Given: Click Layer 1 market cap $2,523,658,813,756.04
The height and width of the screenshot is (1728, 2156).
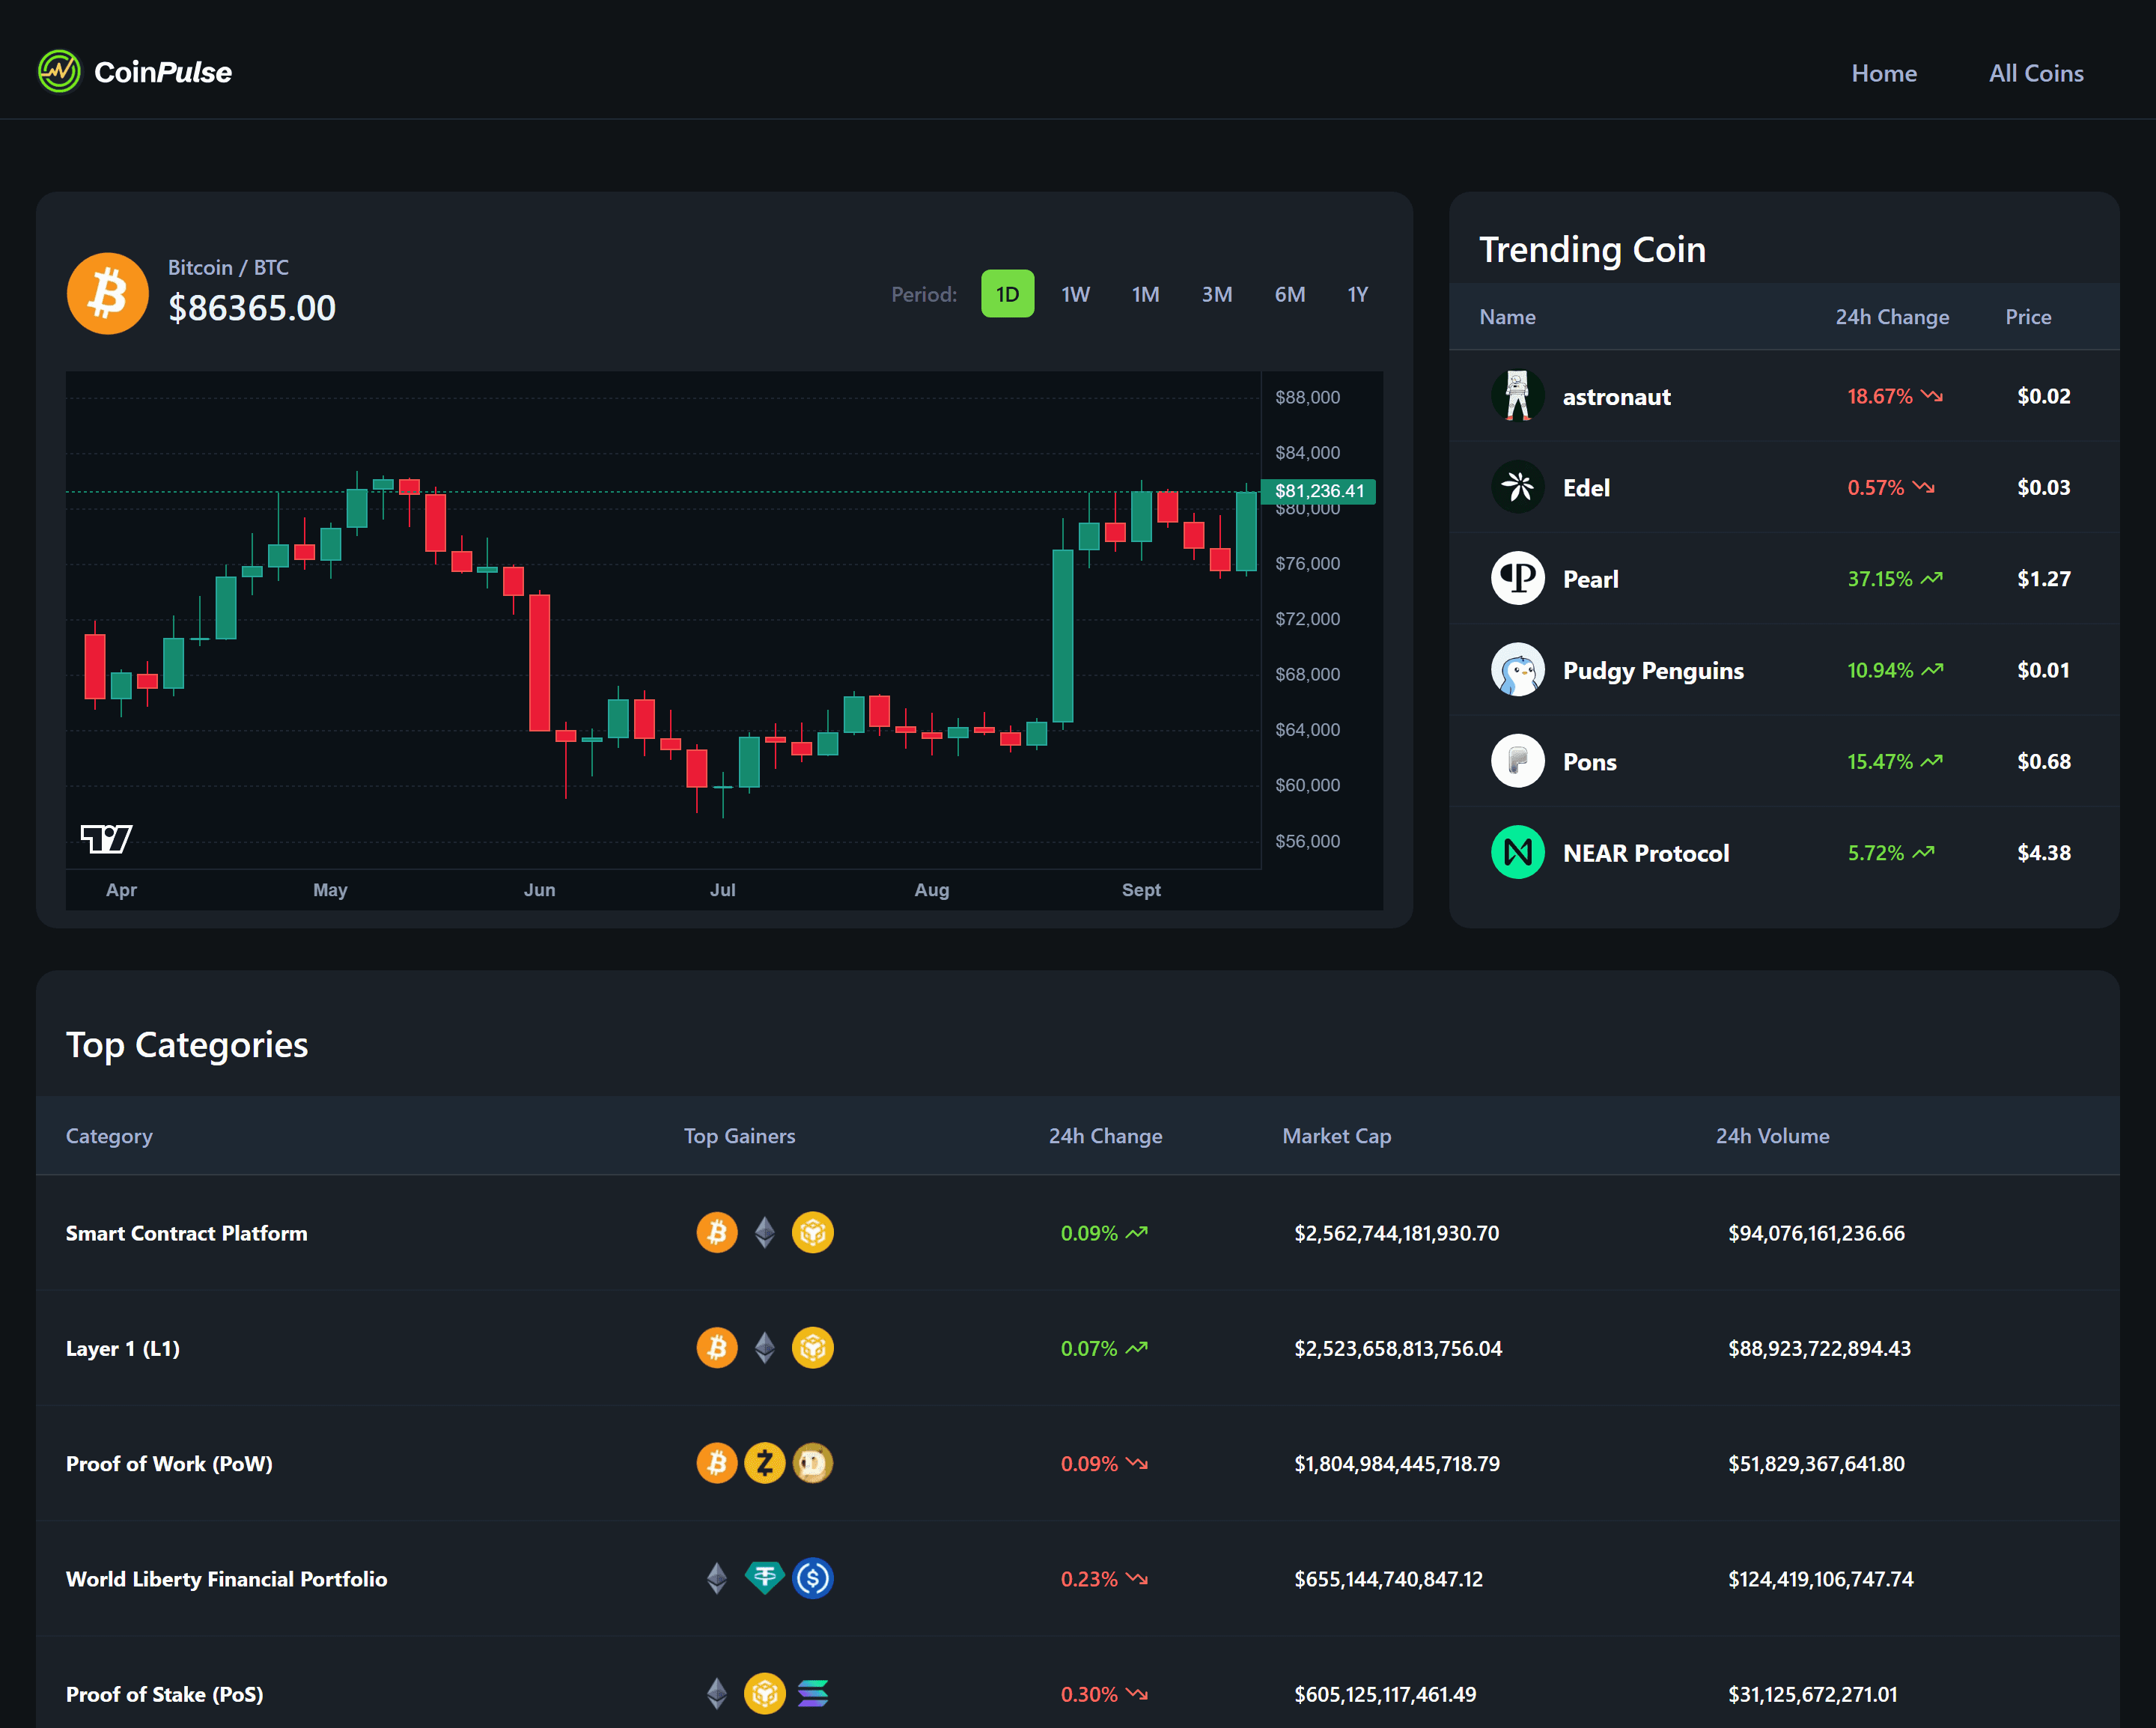Looking at the screenshot, I should click(x=1398, y=1348).
